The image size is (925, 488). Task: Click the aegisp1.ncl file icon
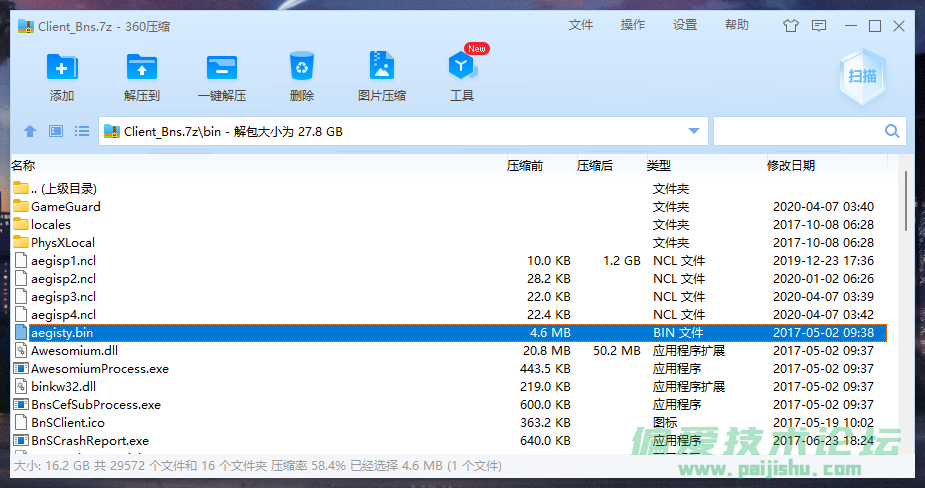(21, 260)
